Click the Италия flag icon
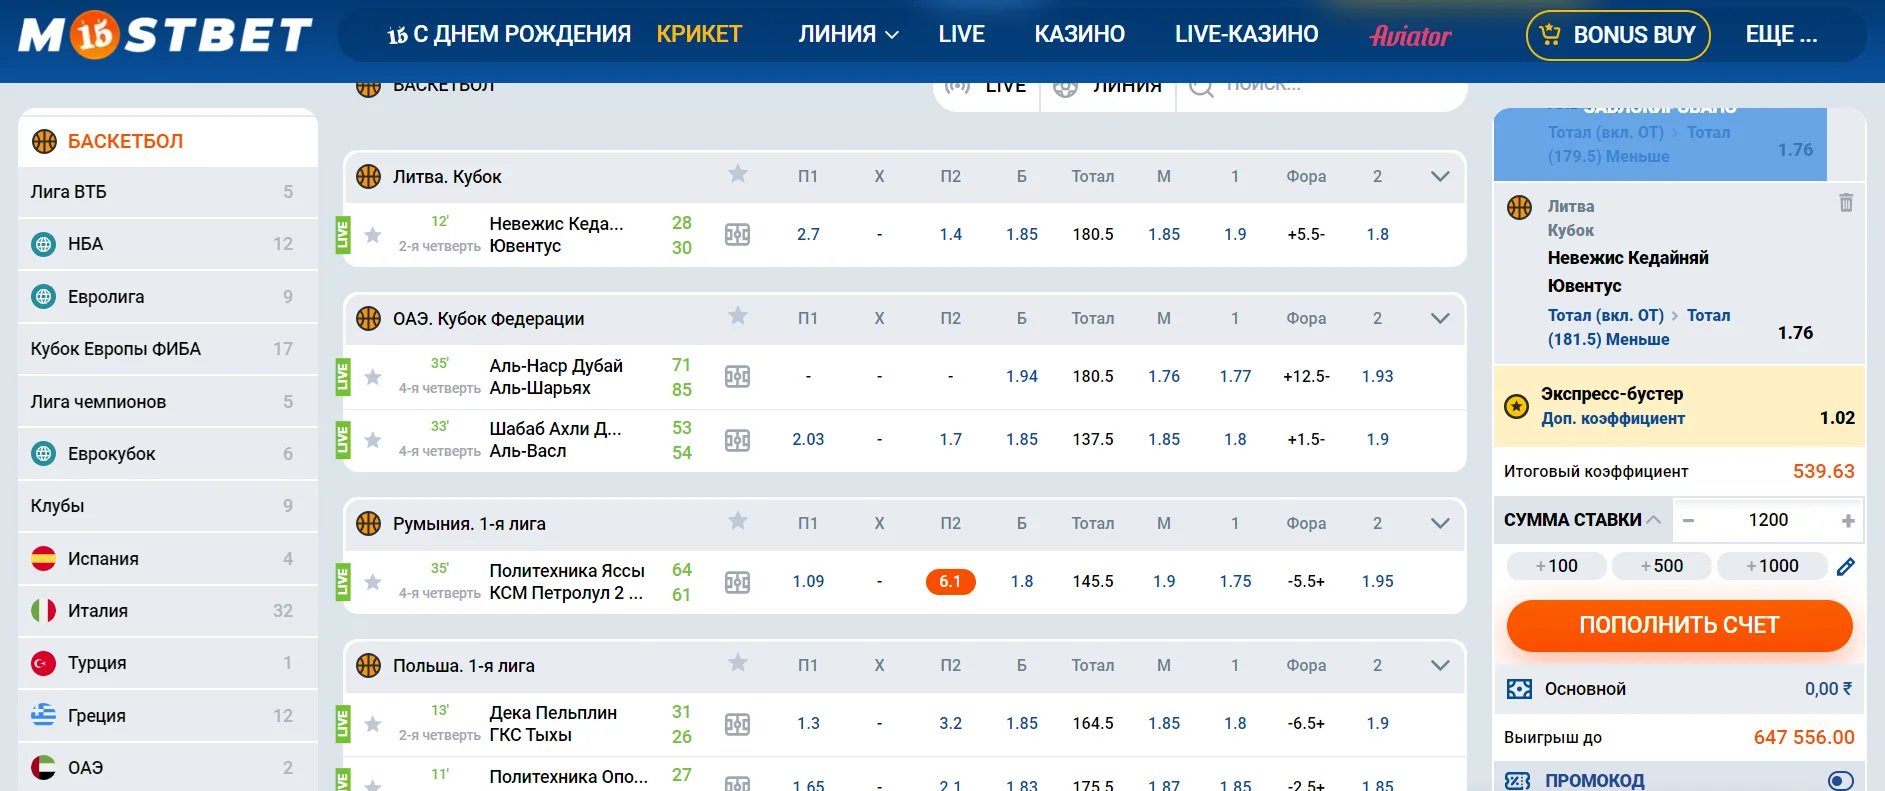The image size is (1885, 791). pos(44,610)
